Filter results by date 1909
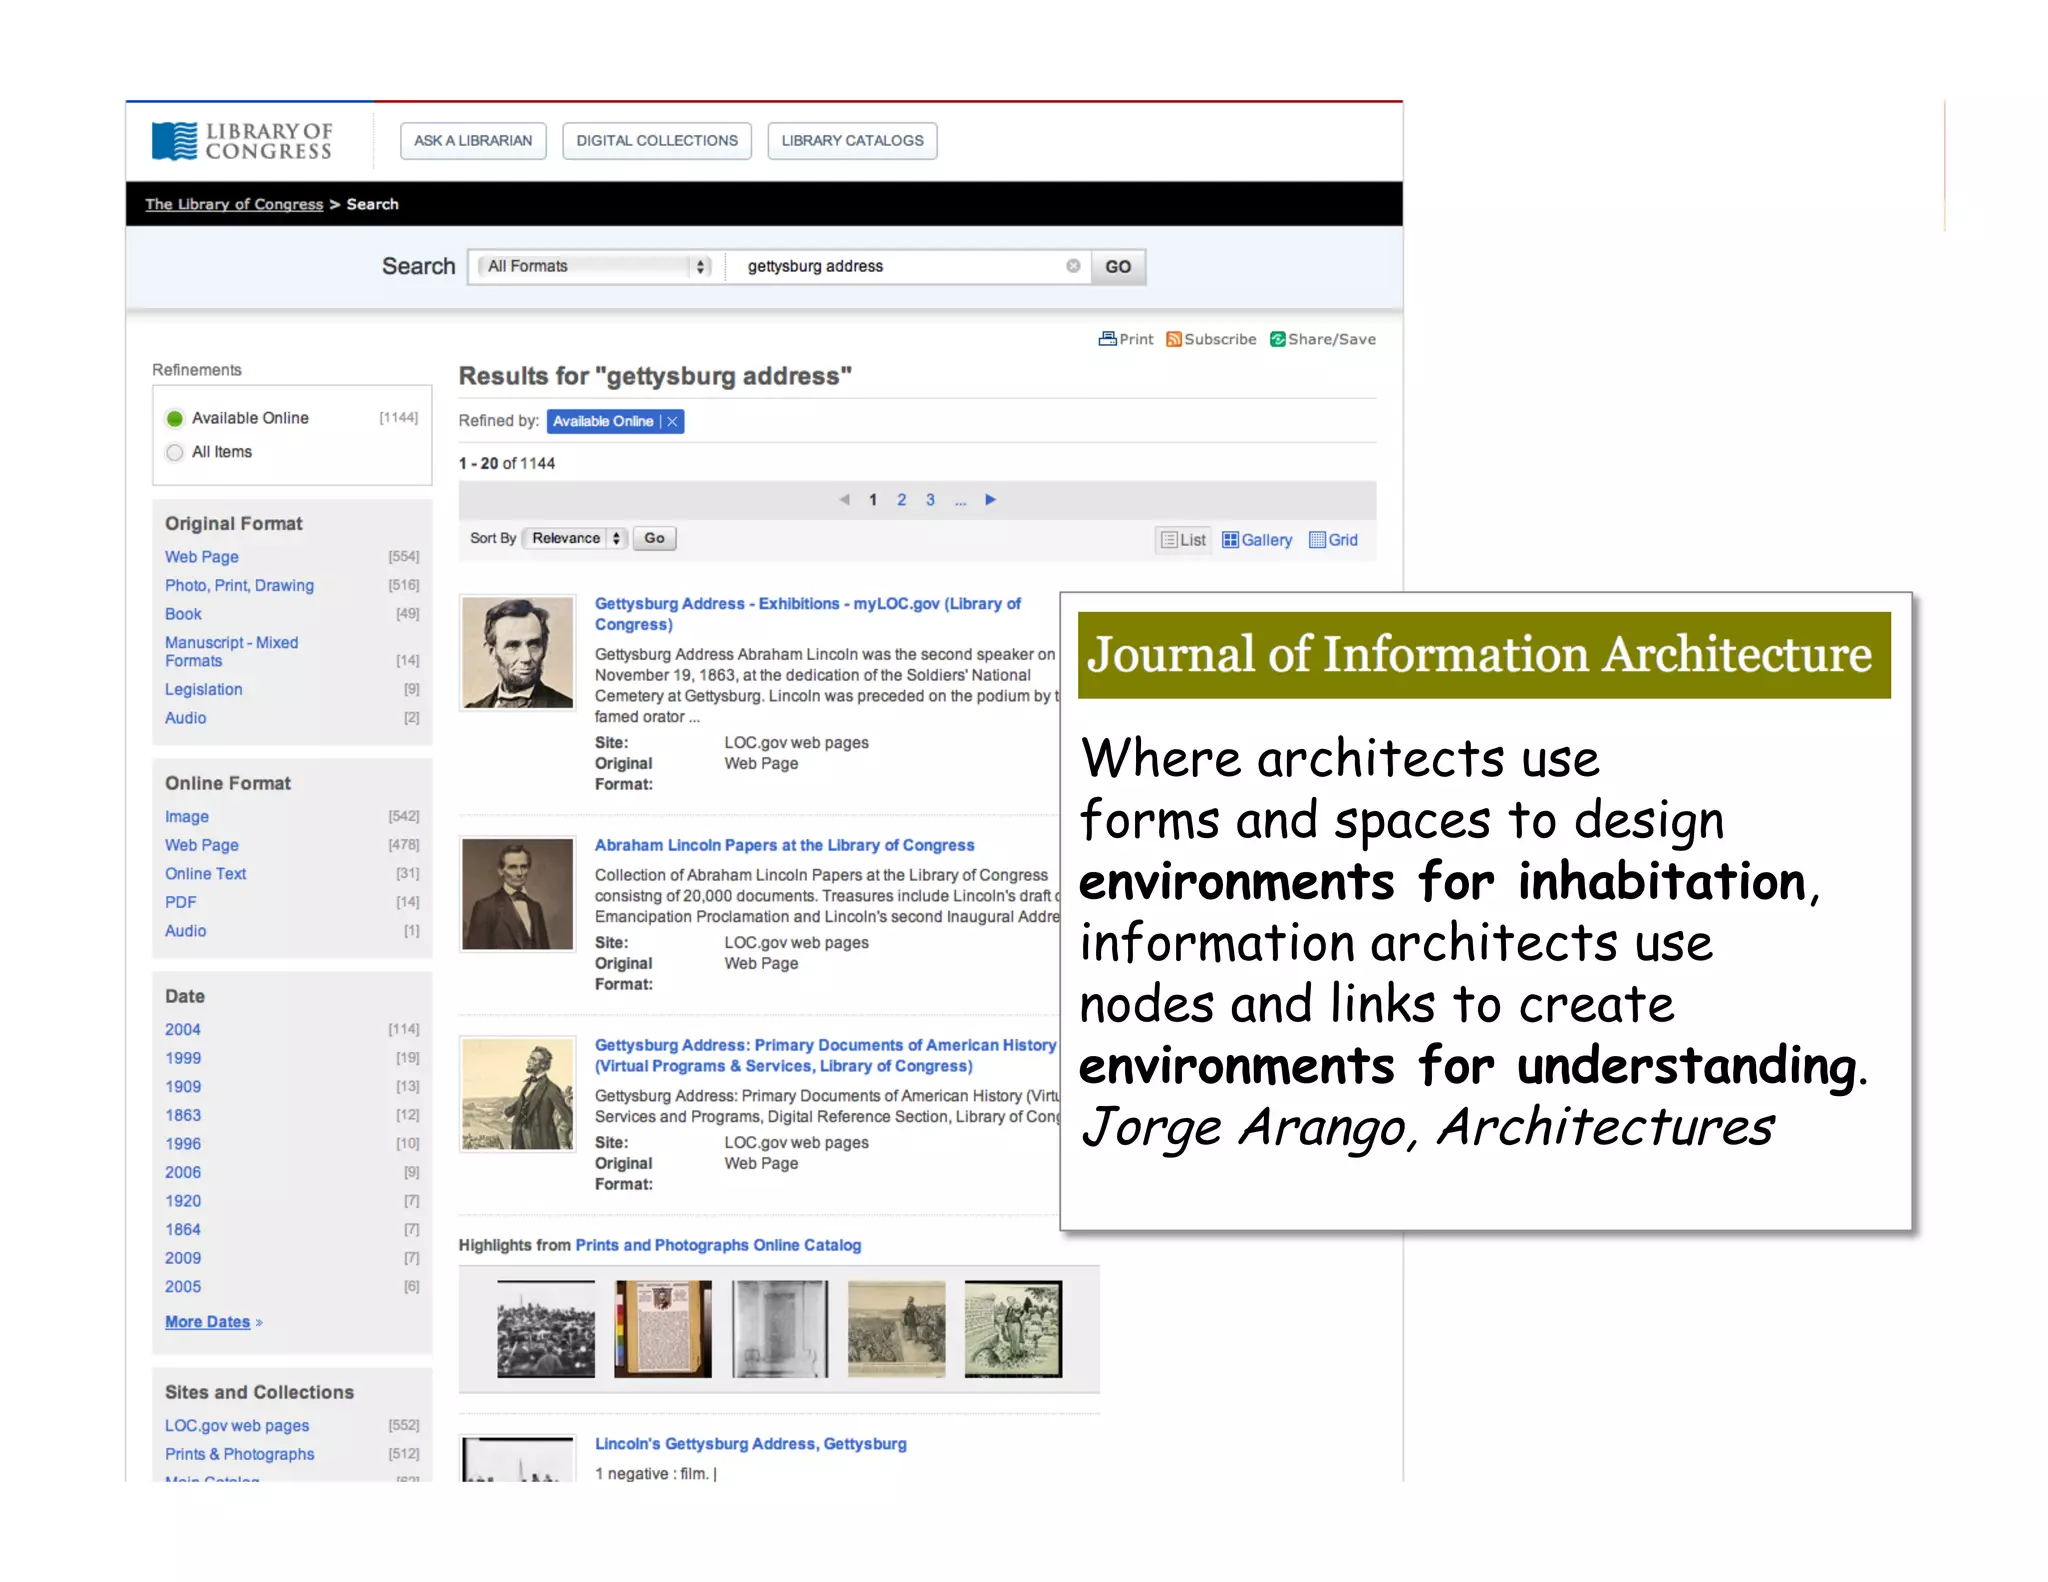 (182, 1087)
